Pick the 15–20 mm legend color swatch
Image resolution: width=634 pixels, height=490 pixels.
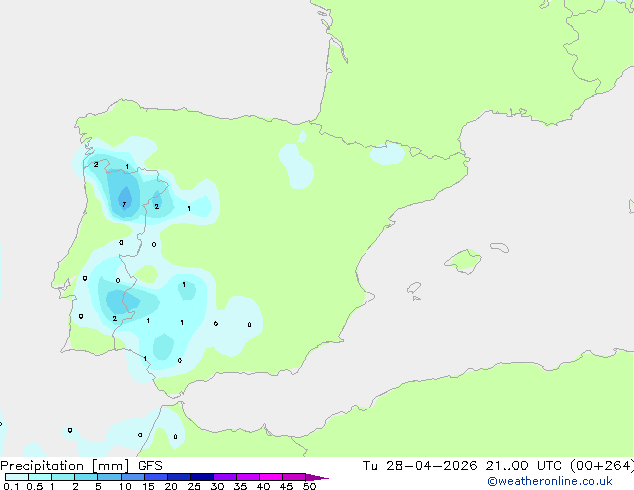coord(156,477)
